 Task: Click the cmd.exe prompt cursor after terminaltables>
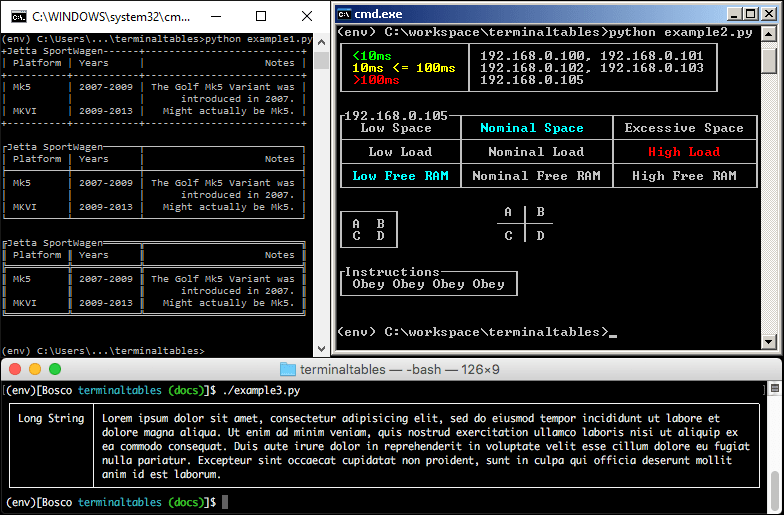click(x=612, y=336)
